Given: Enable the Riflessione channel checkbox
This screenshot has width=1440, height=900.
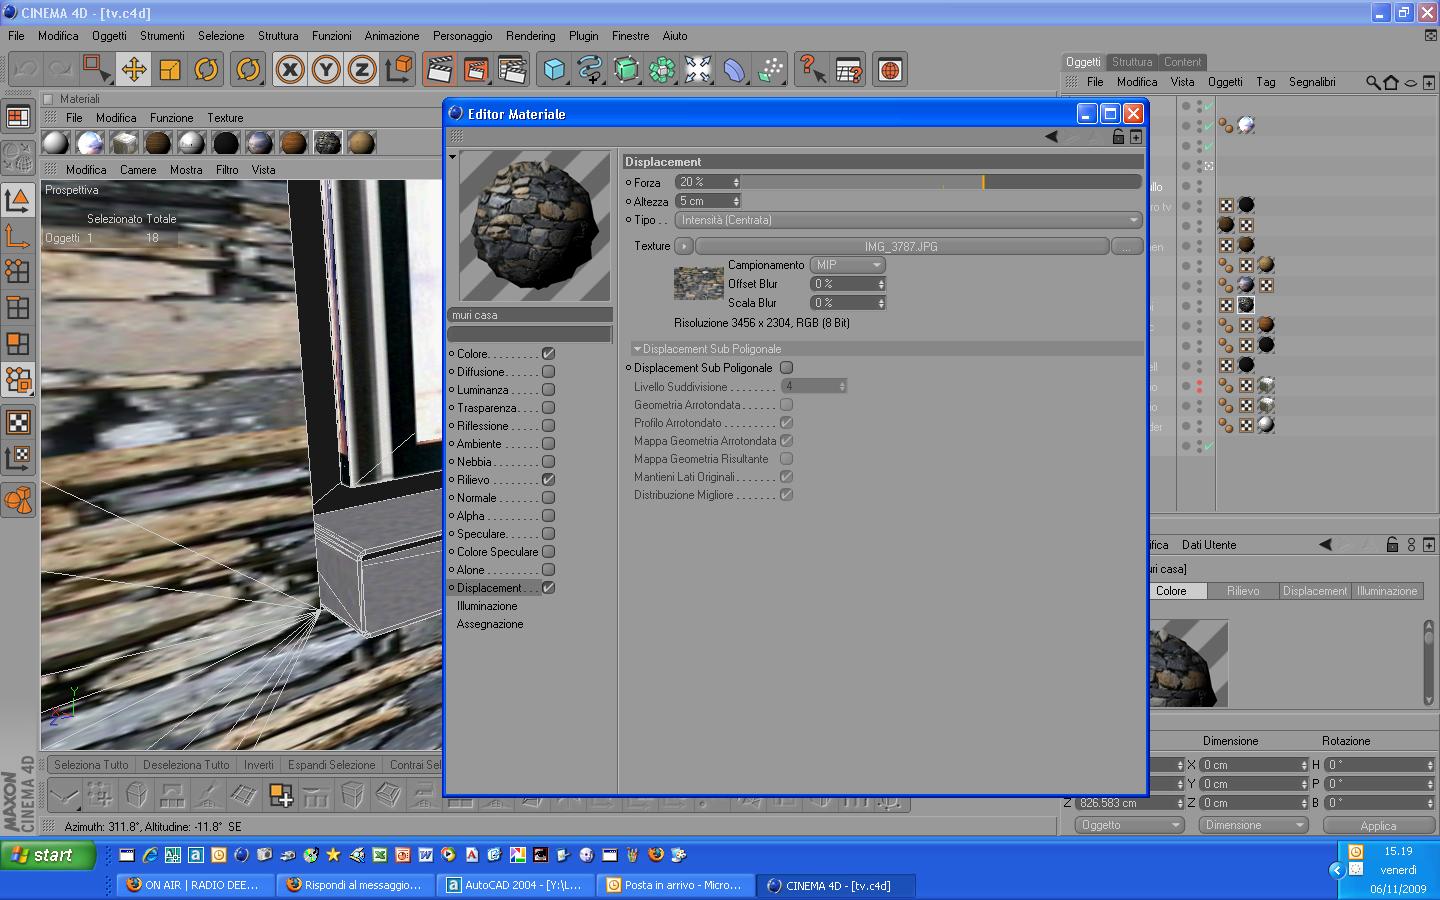Looking at the screenshot, I should 548,426.
